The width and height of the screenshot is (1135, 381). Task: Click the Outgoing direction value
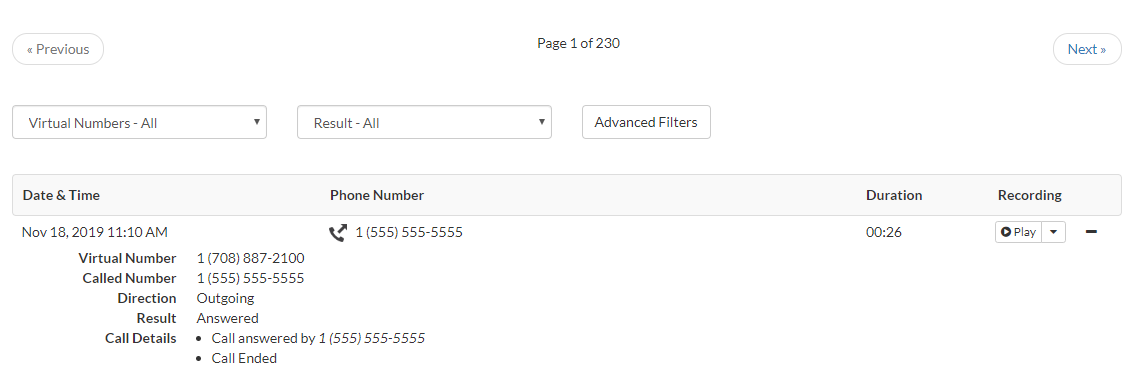[x=225, y=298]
